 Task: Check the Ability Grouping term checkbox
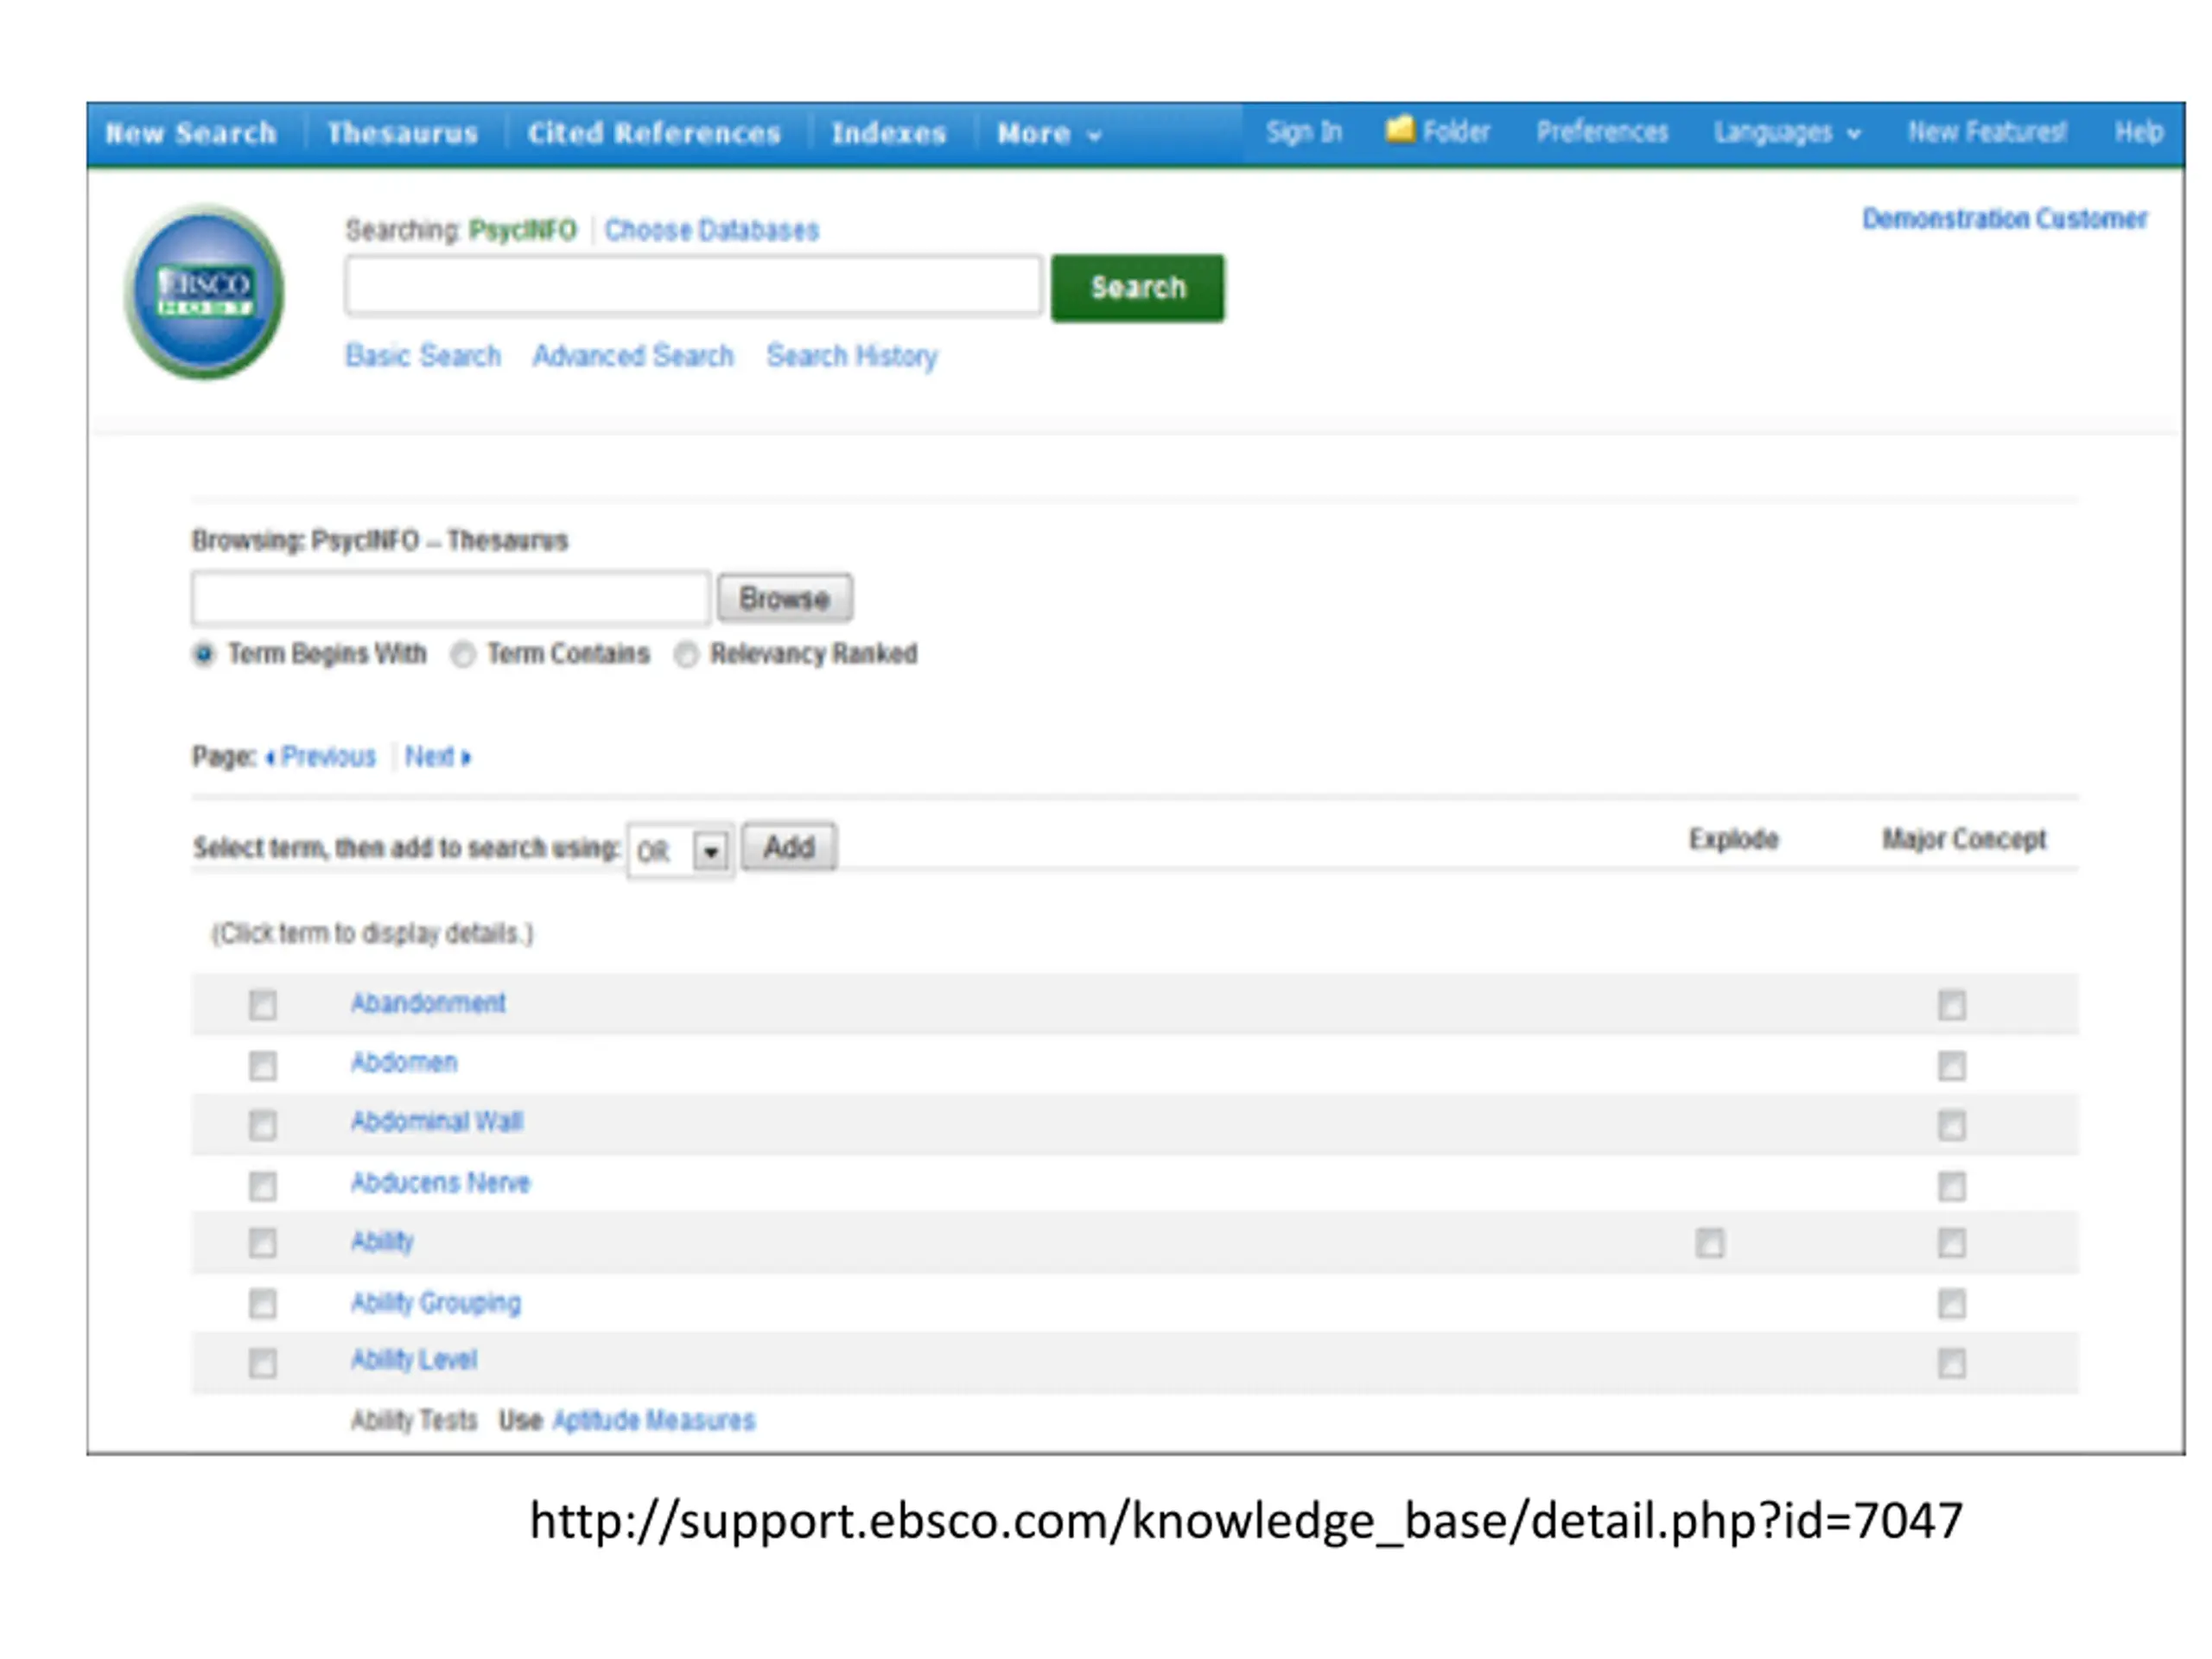point(263,1304)
